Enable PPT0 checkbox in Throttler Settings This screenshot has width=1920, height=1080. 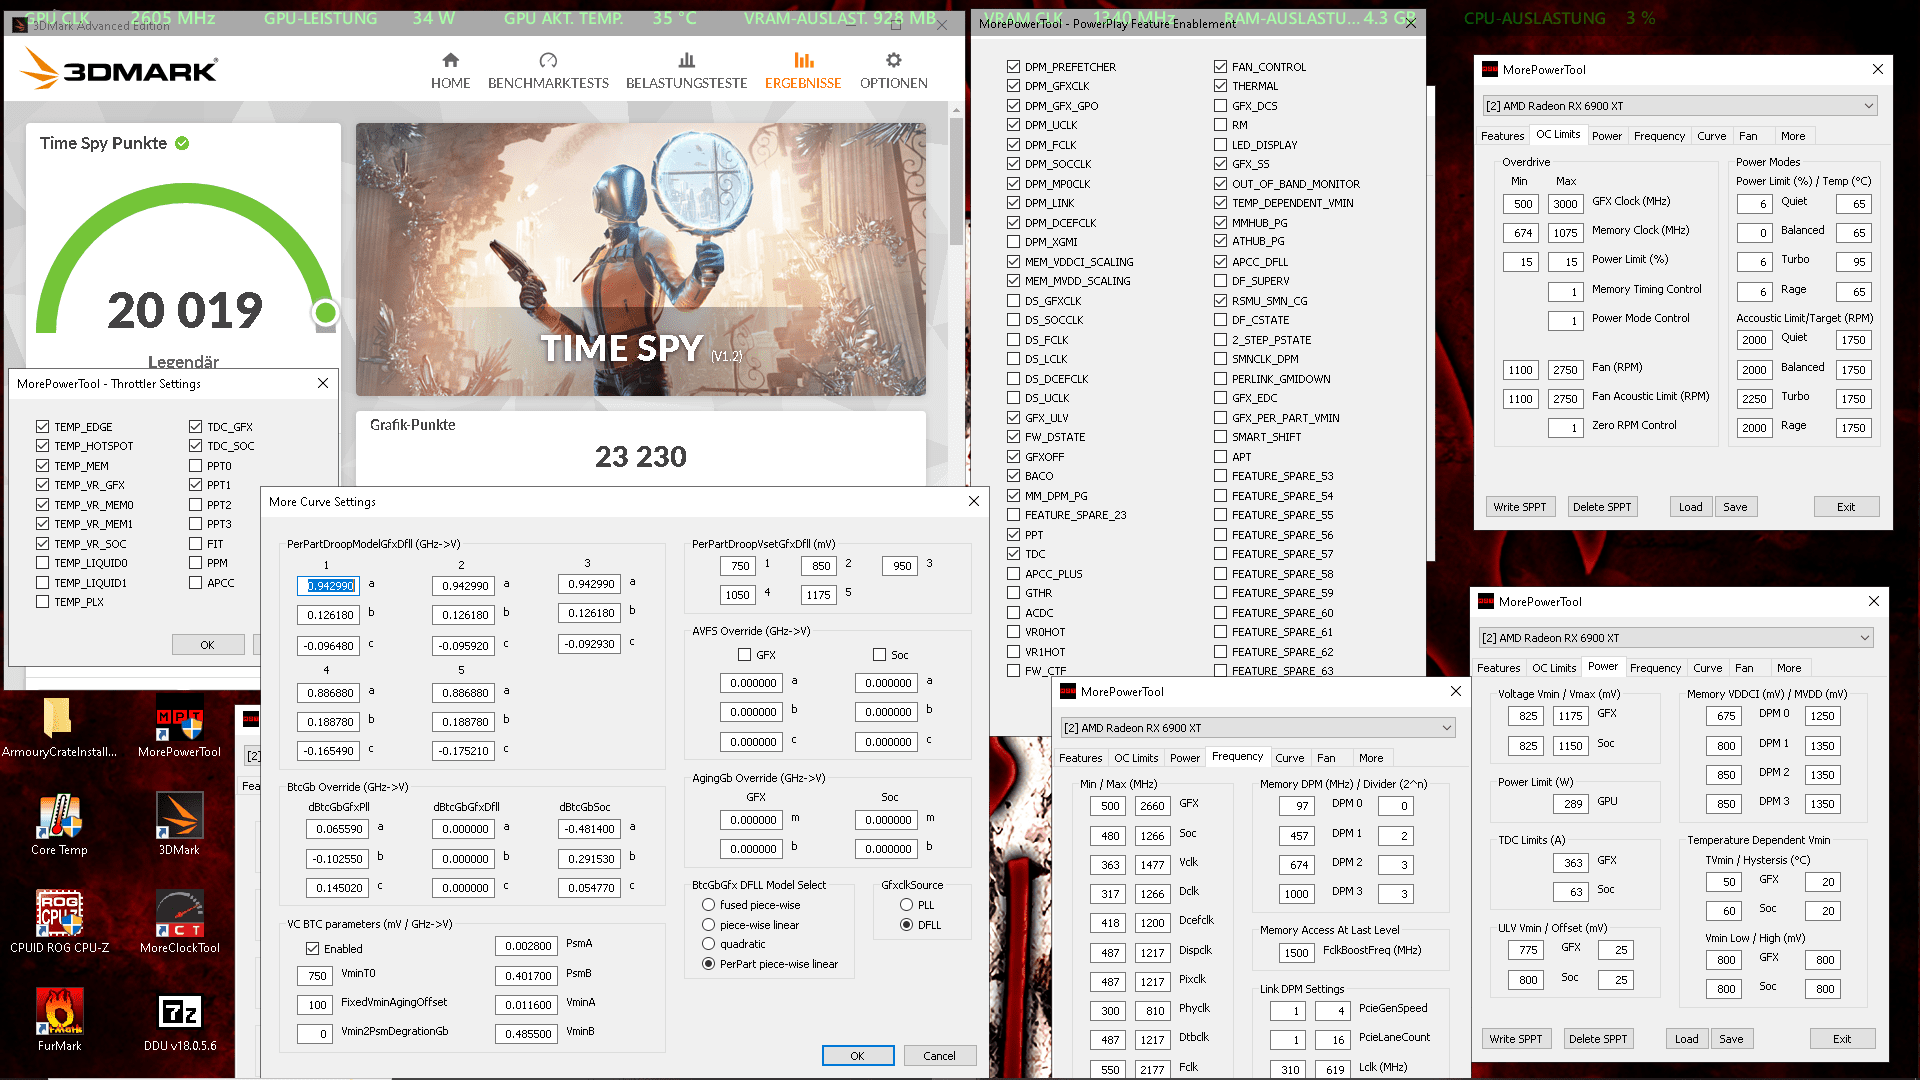(195, 465)
